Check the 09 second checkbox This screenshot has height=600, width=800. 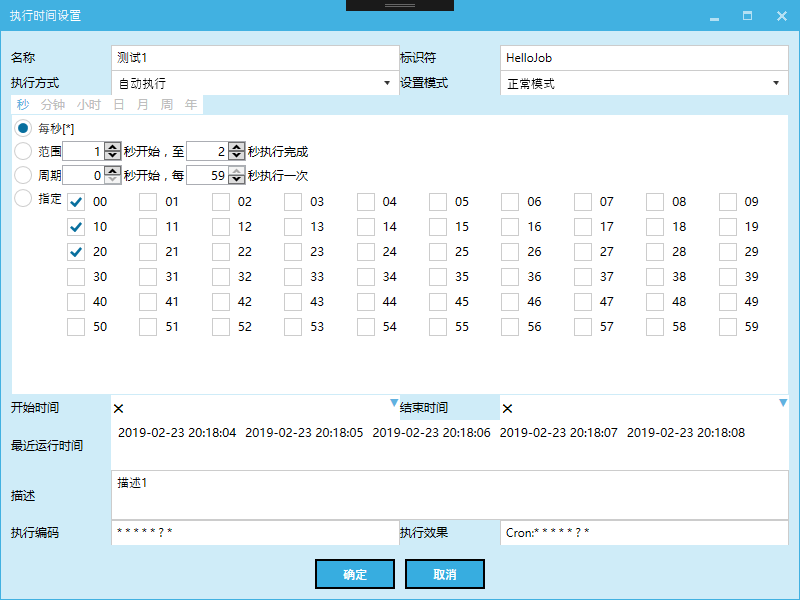pos(728,202)
